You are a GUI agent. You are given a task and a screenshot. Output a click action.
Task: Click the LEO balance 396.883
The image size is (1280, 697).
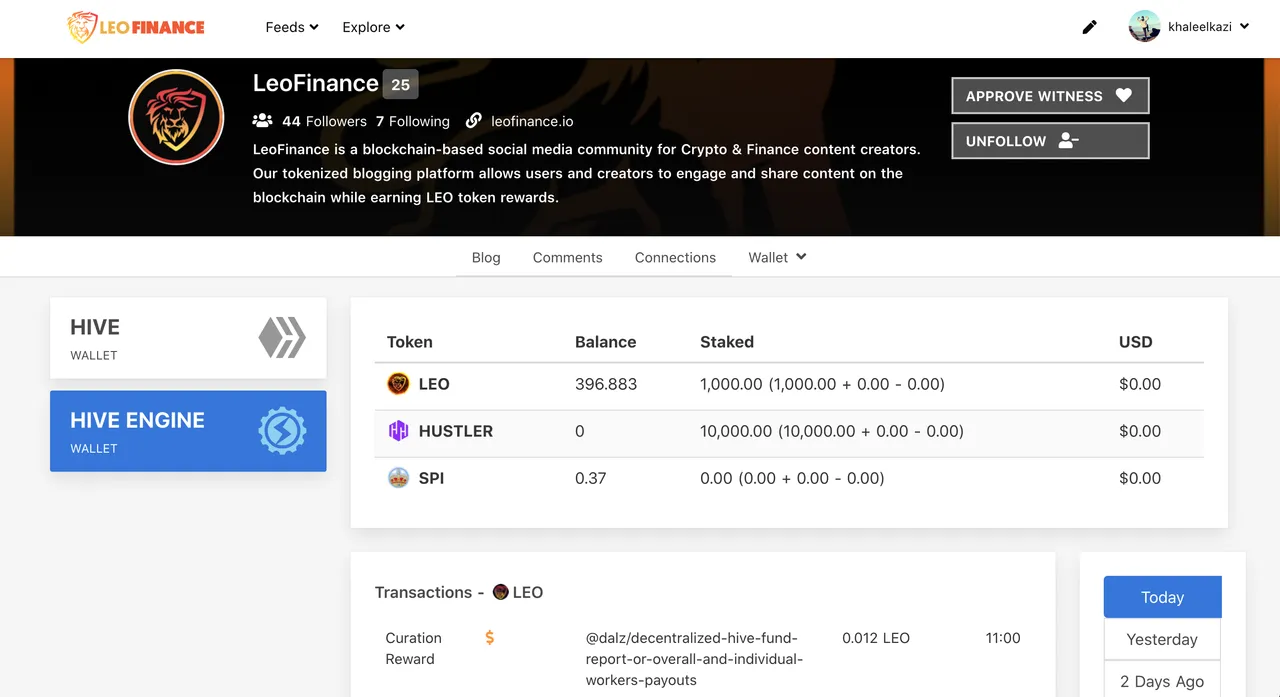(x=606, y=384)
